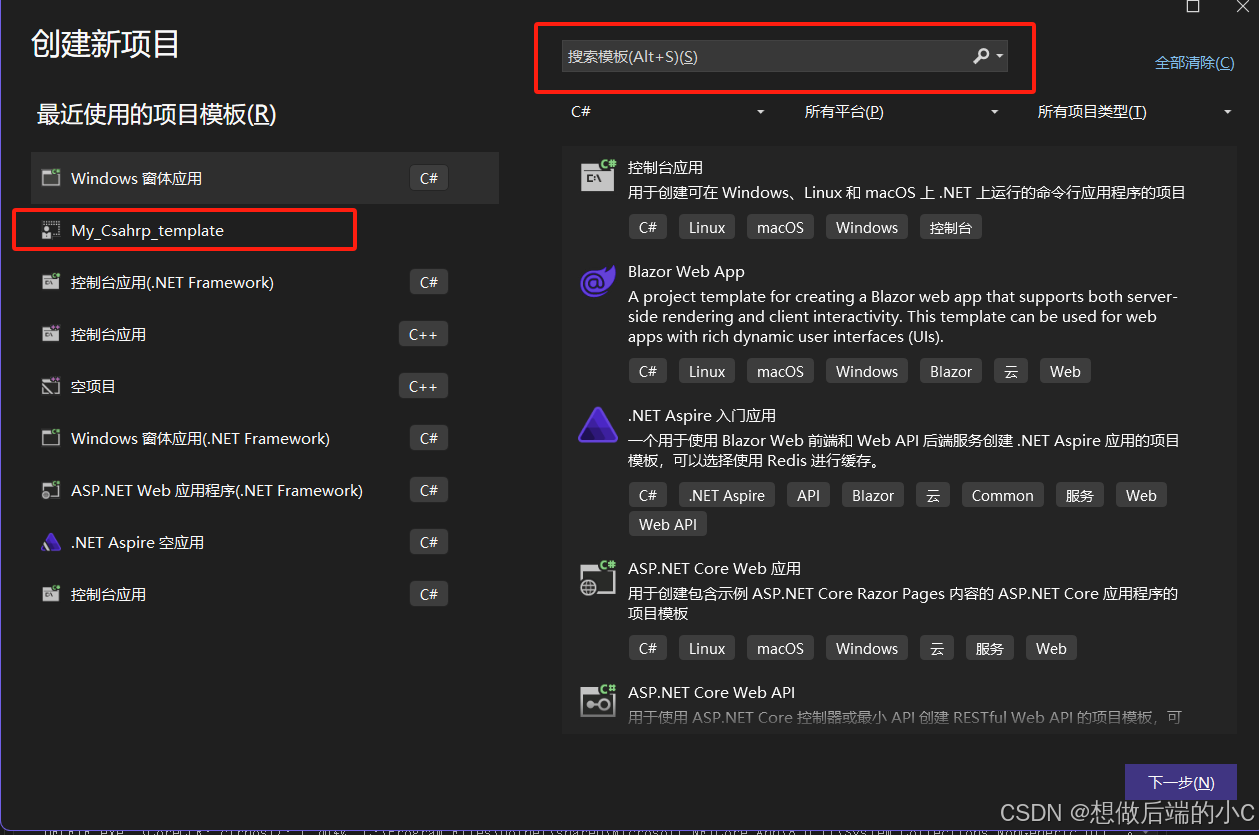This screenshot has height=835, width=1259.
Task: Click the 云 tag under Blazor Web App
Action: pyautogui.click(x=1011, y=371)
